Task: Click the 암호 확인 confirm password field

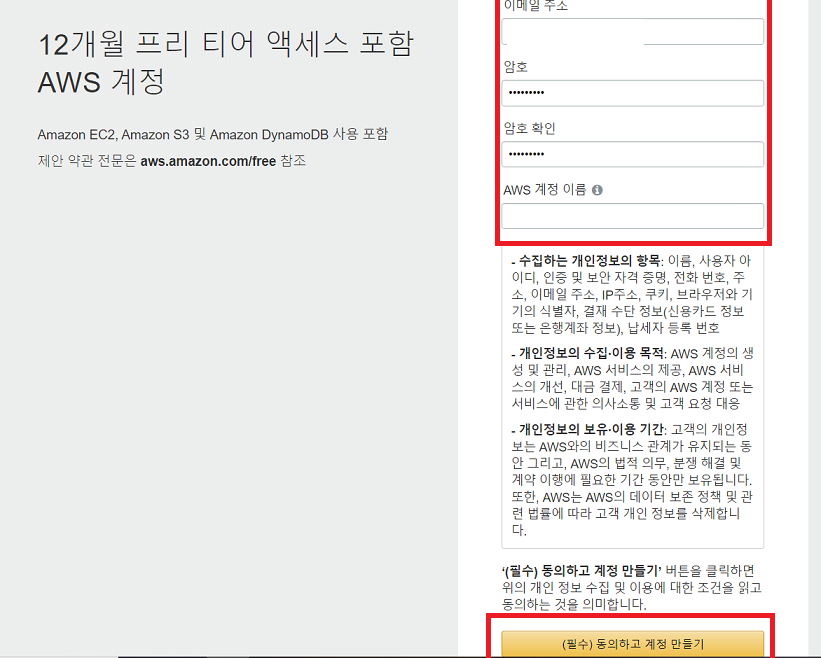Action: (x=633, y=154)
